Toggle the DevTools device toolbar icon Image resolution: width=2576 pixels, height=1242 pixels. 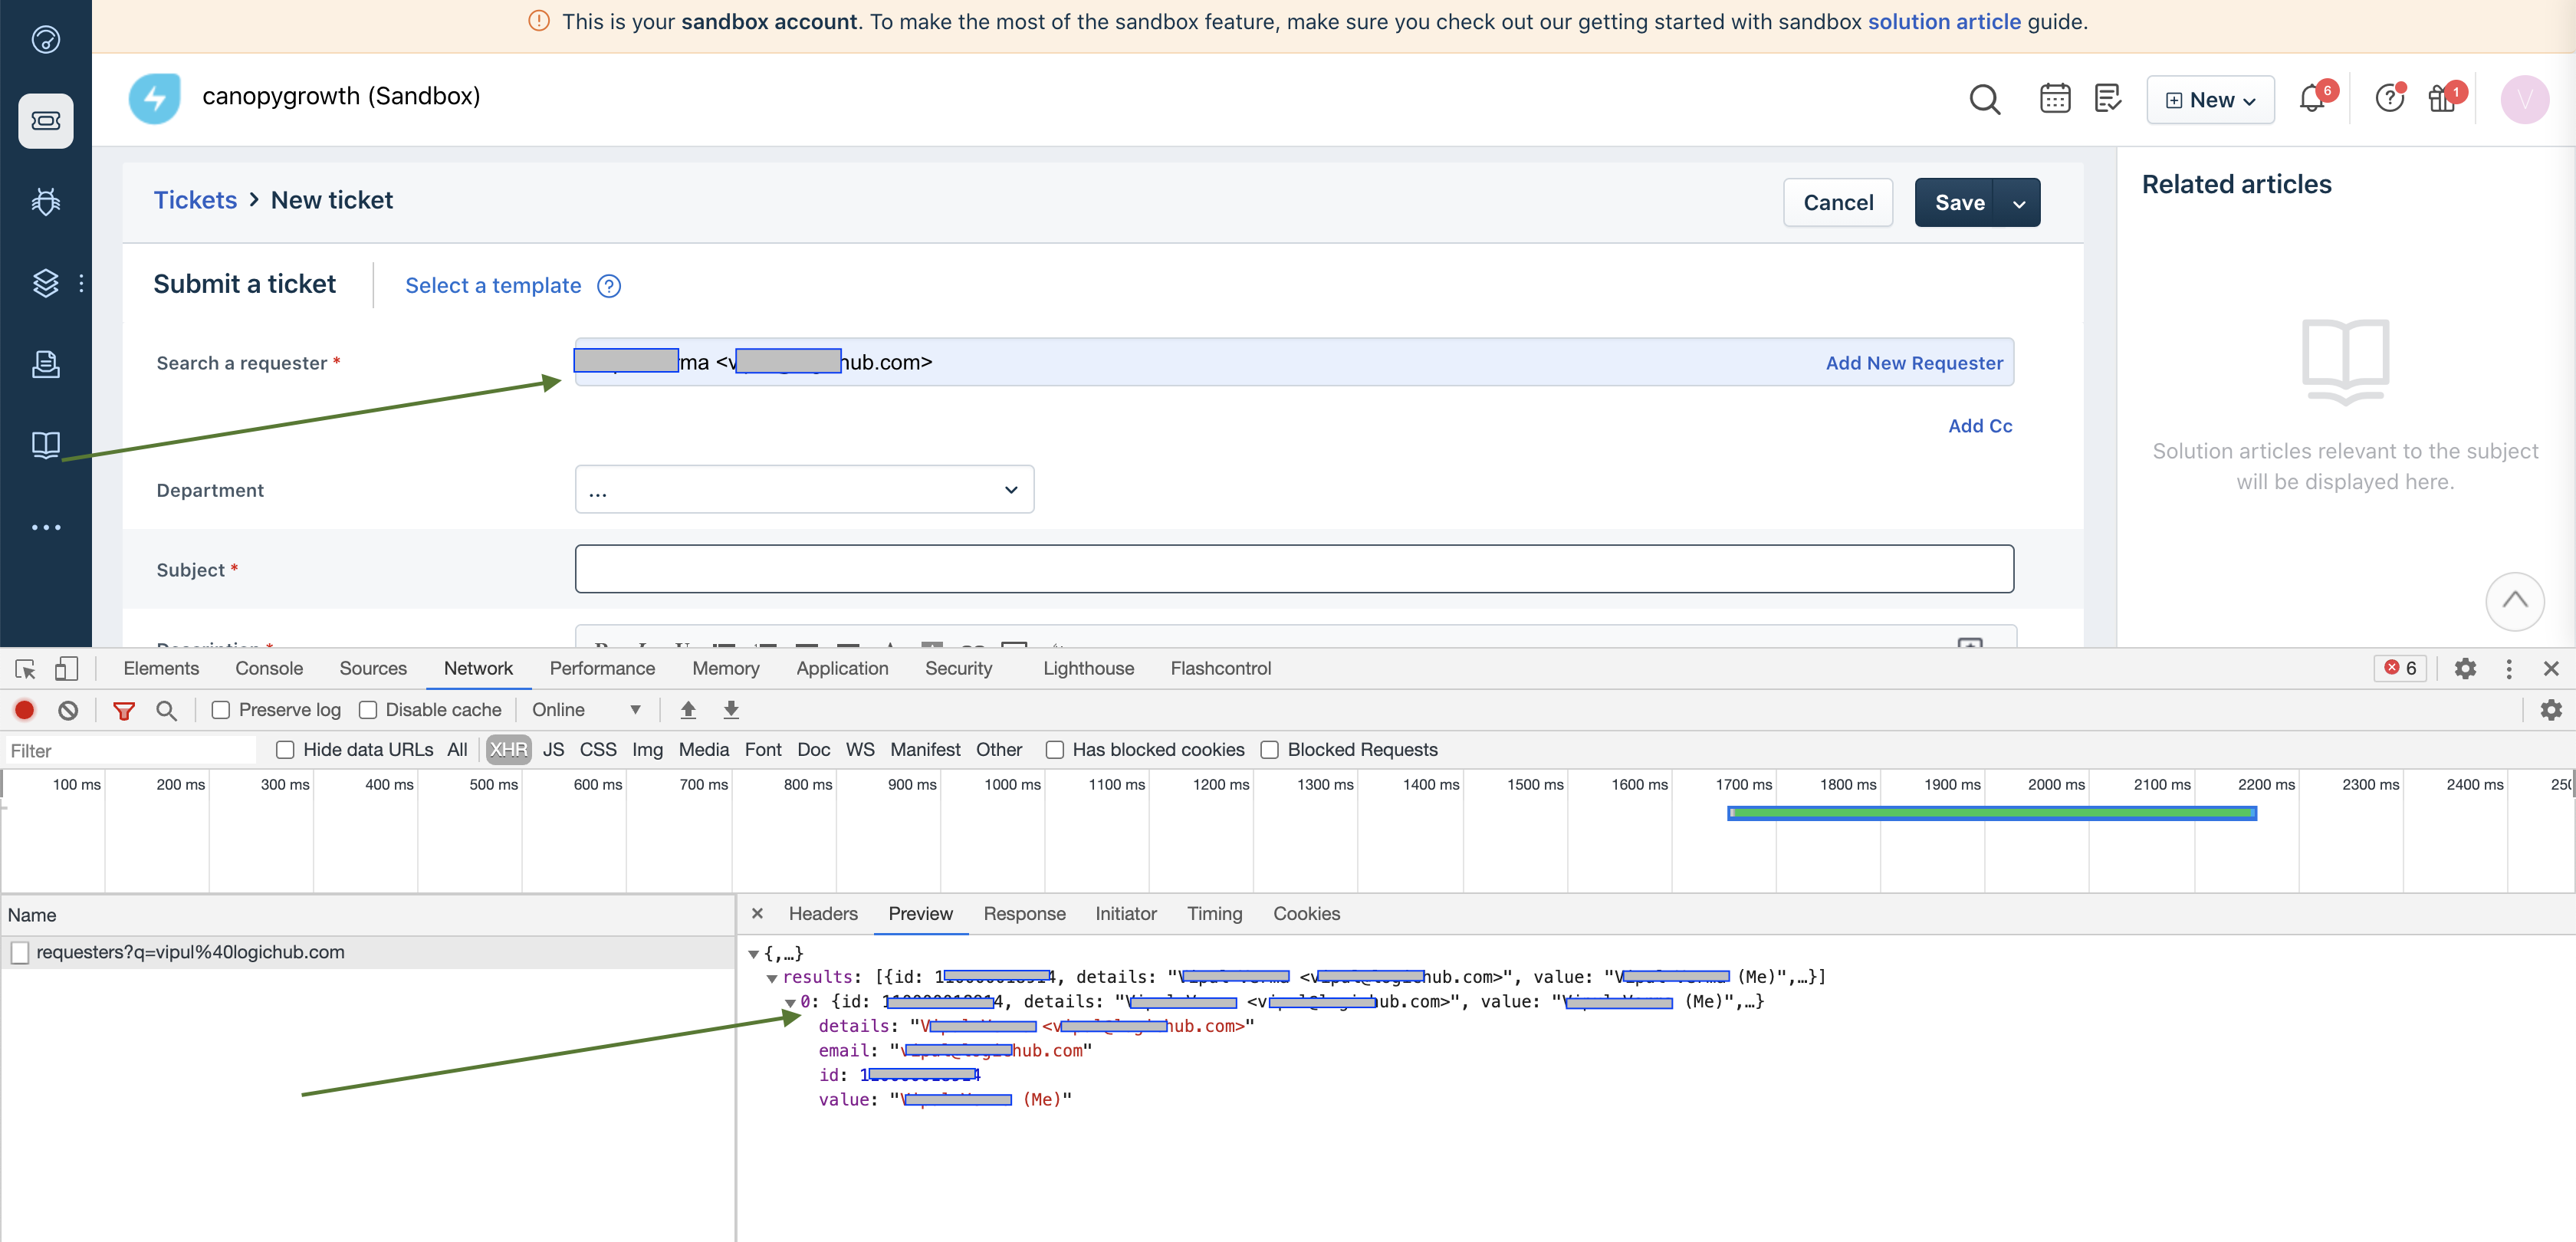click(66, 668)
